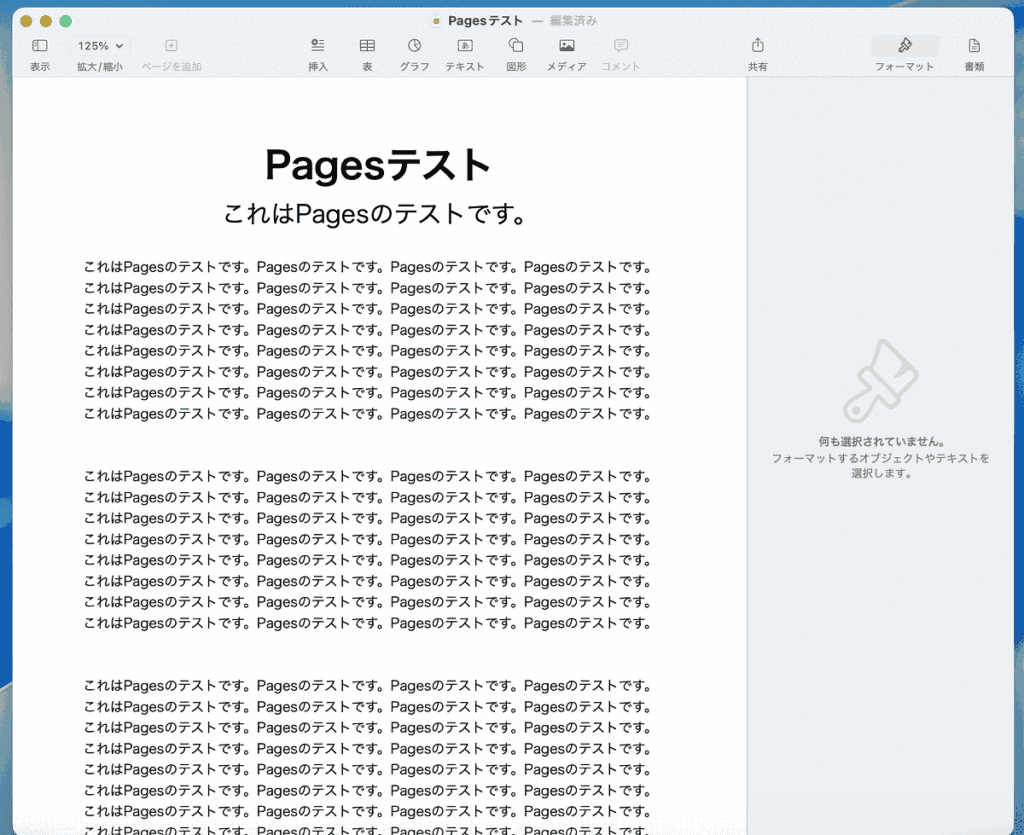The height and width of the screenshot is (835, 1024).
Task: Click the yellow minimize window button
Action: [x=46, y=21]
